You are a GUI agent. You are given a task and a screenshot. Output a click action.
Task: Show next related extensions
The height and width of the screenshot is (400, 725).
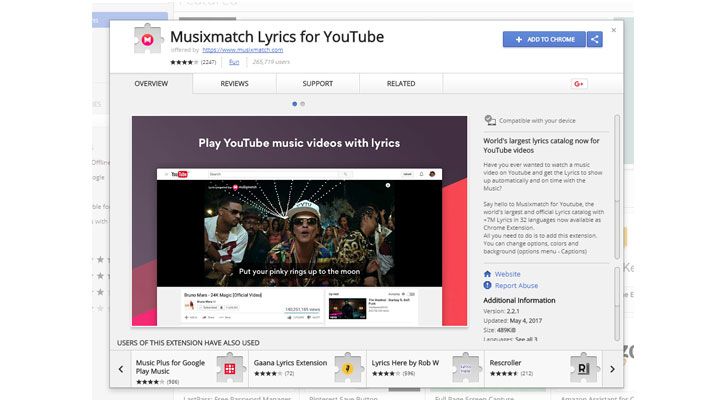(612, 369)
